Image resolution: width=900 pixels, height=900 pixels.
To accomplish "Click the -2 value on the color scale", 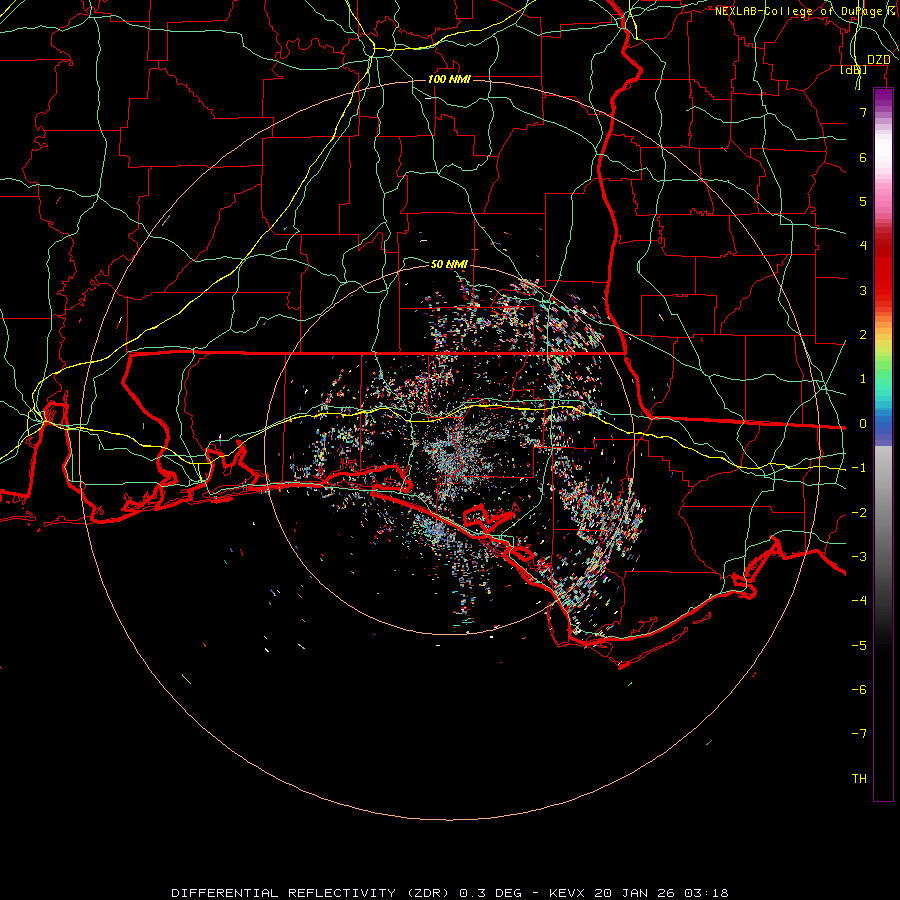I will coord(859,513).
